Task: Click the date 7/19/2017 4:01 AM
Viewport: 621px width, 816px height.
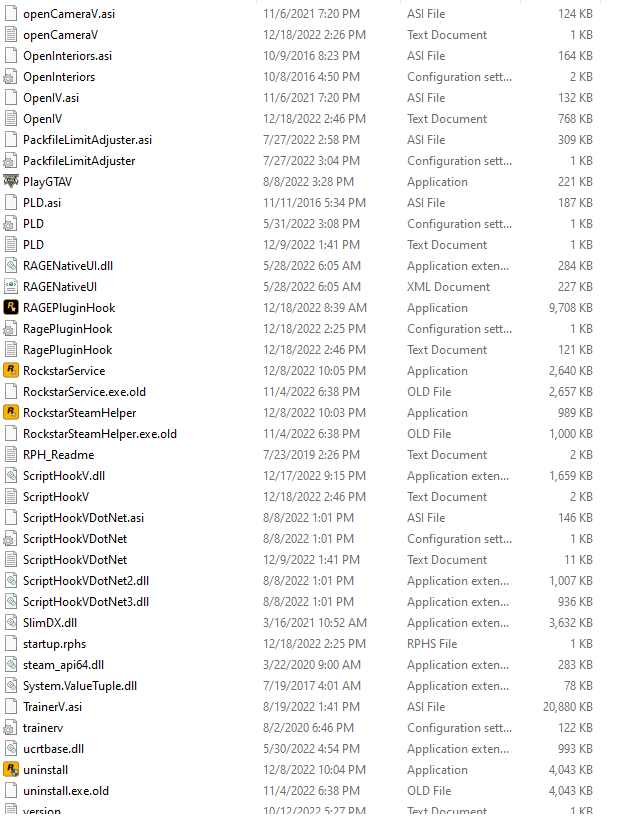Action: (312, 686)
